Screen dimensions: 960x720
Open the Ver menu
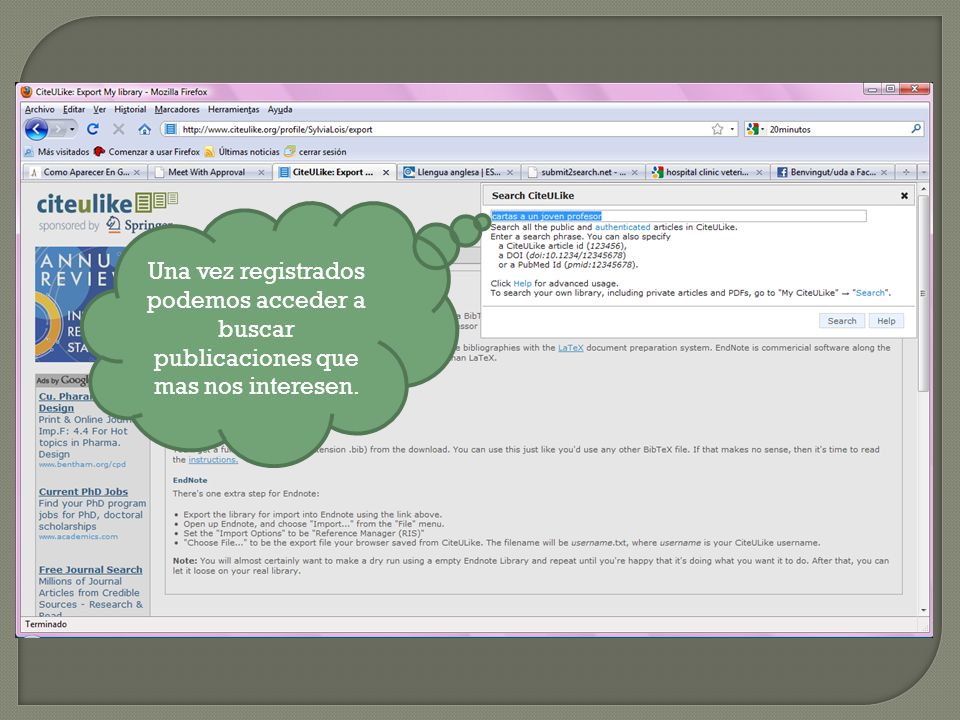click(100, 110)
